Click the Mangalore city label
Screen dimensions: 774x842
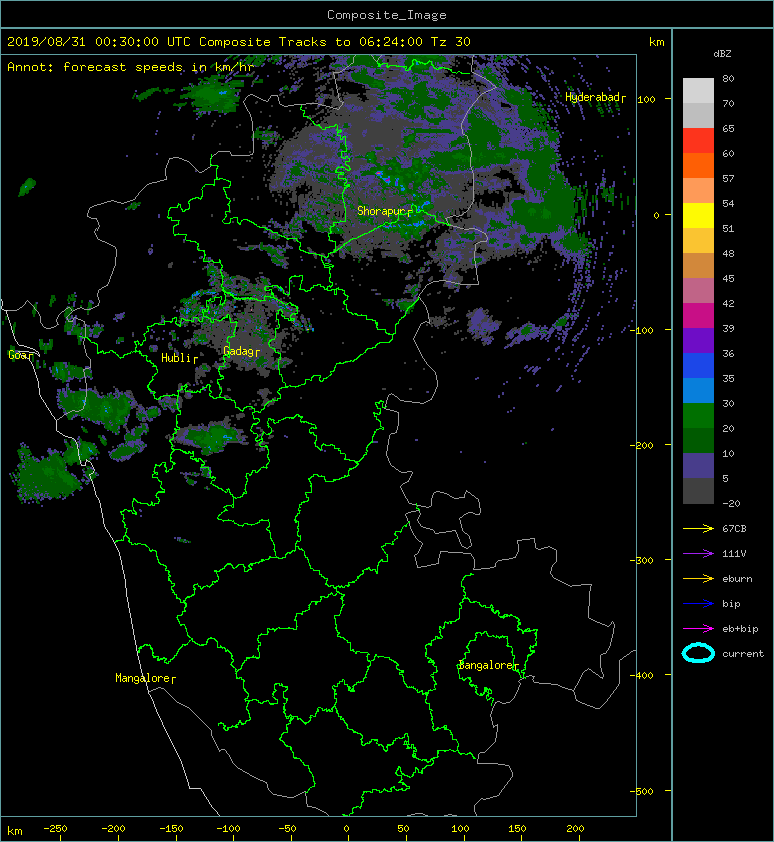pos(142,678)
